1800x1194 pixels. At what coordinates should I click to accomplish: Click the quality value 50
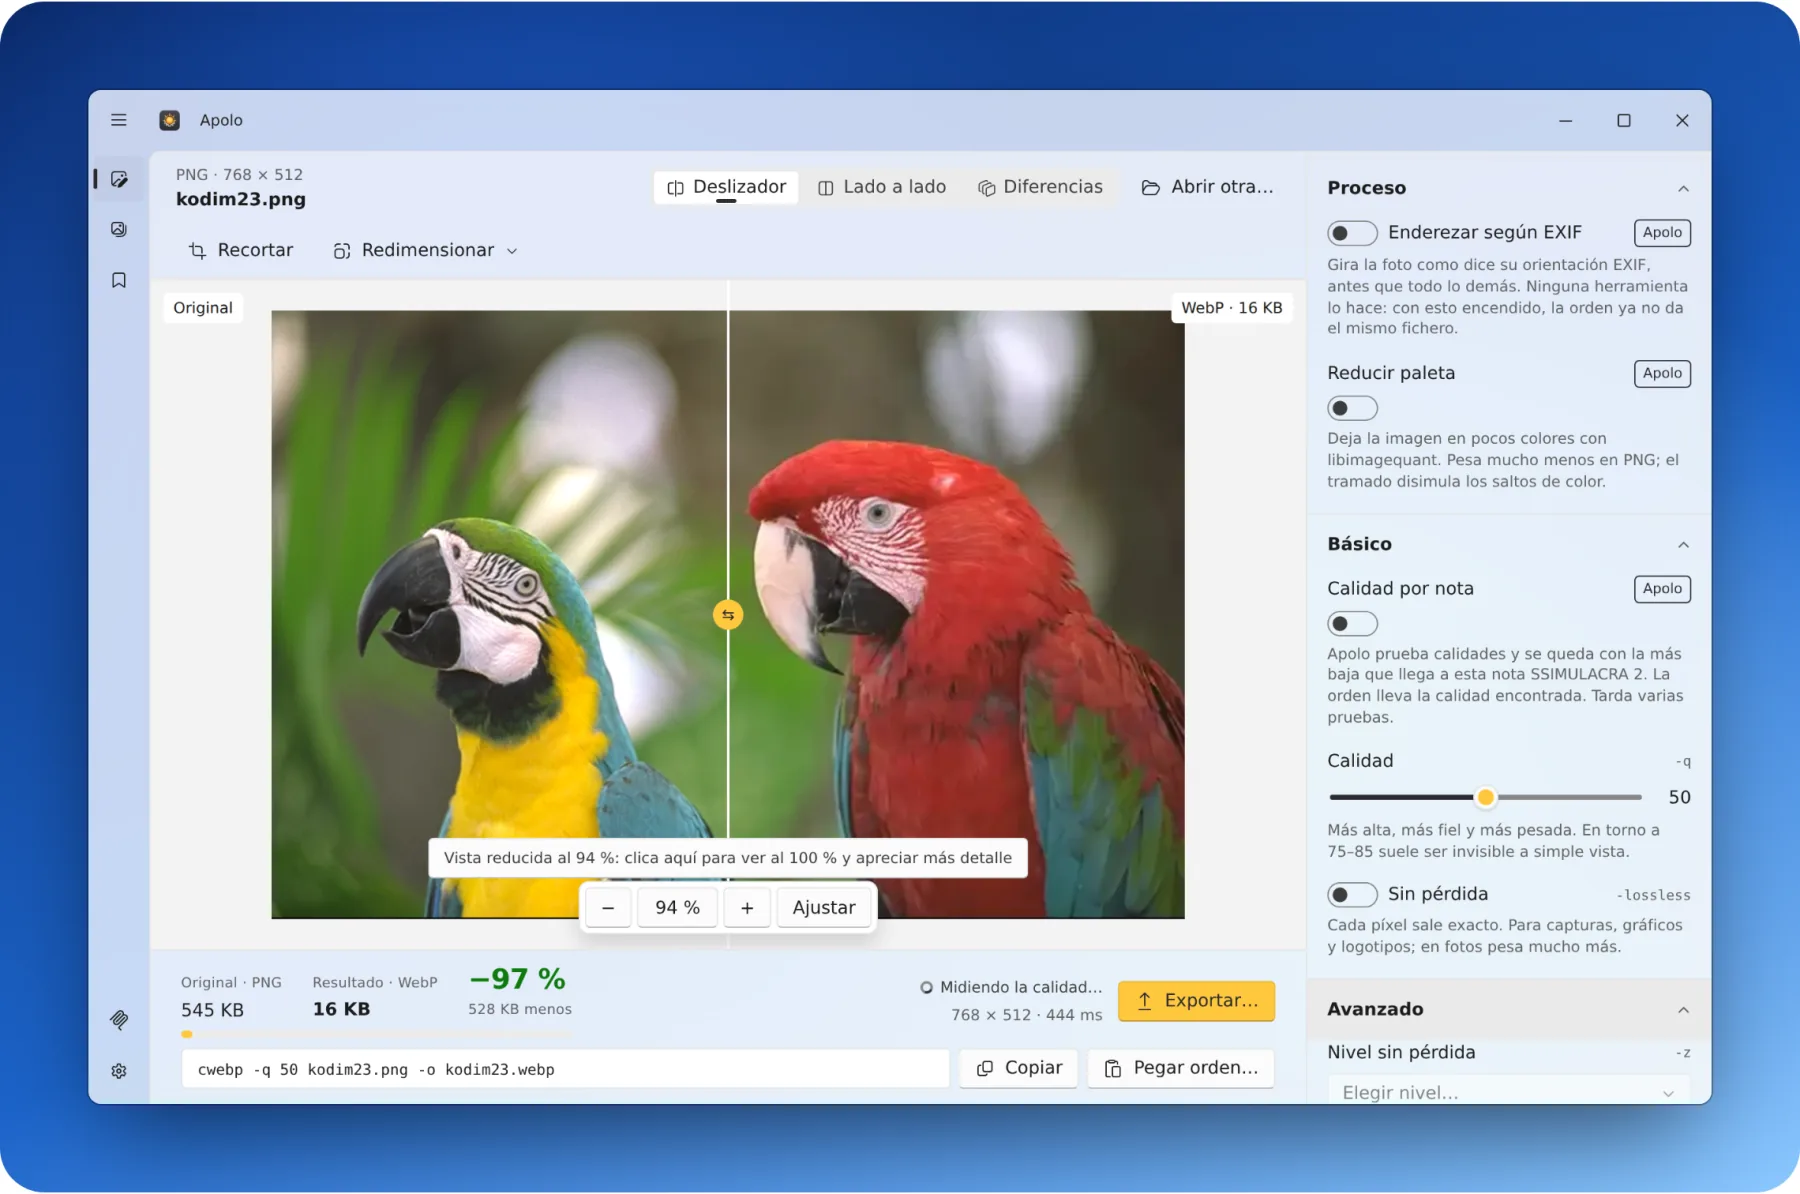(1679, 797)
